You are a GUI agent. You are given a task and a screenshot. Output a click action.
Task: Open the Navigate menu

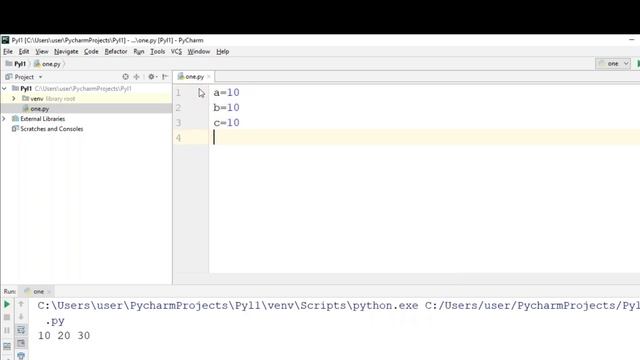tap(66, 51)
